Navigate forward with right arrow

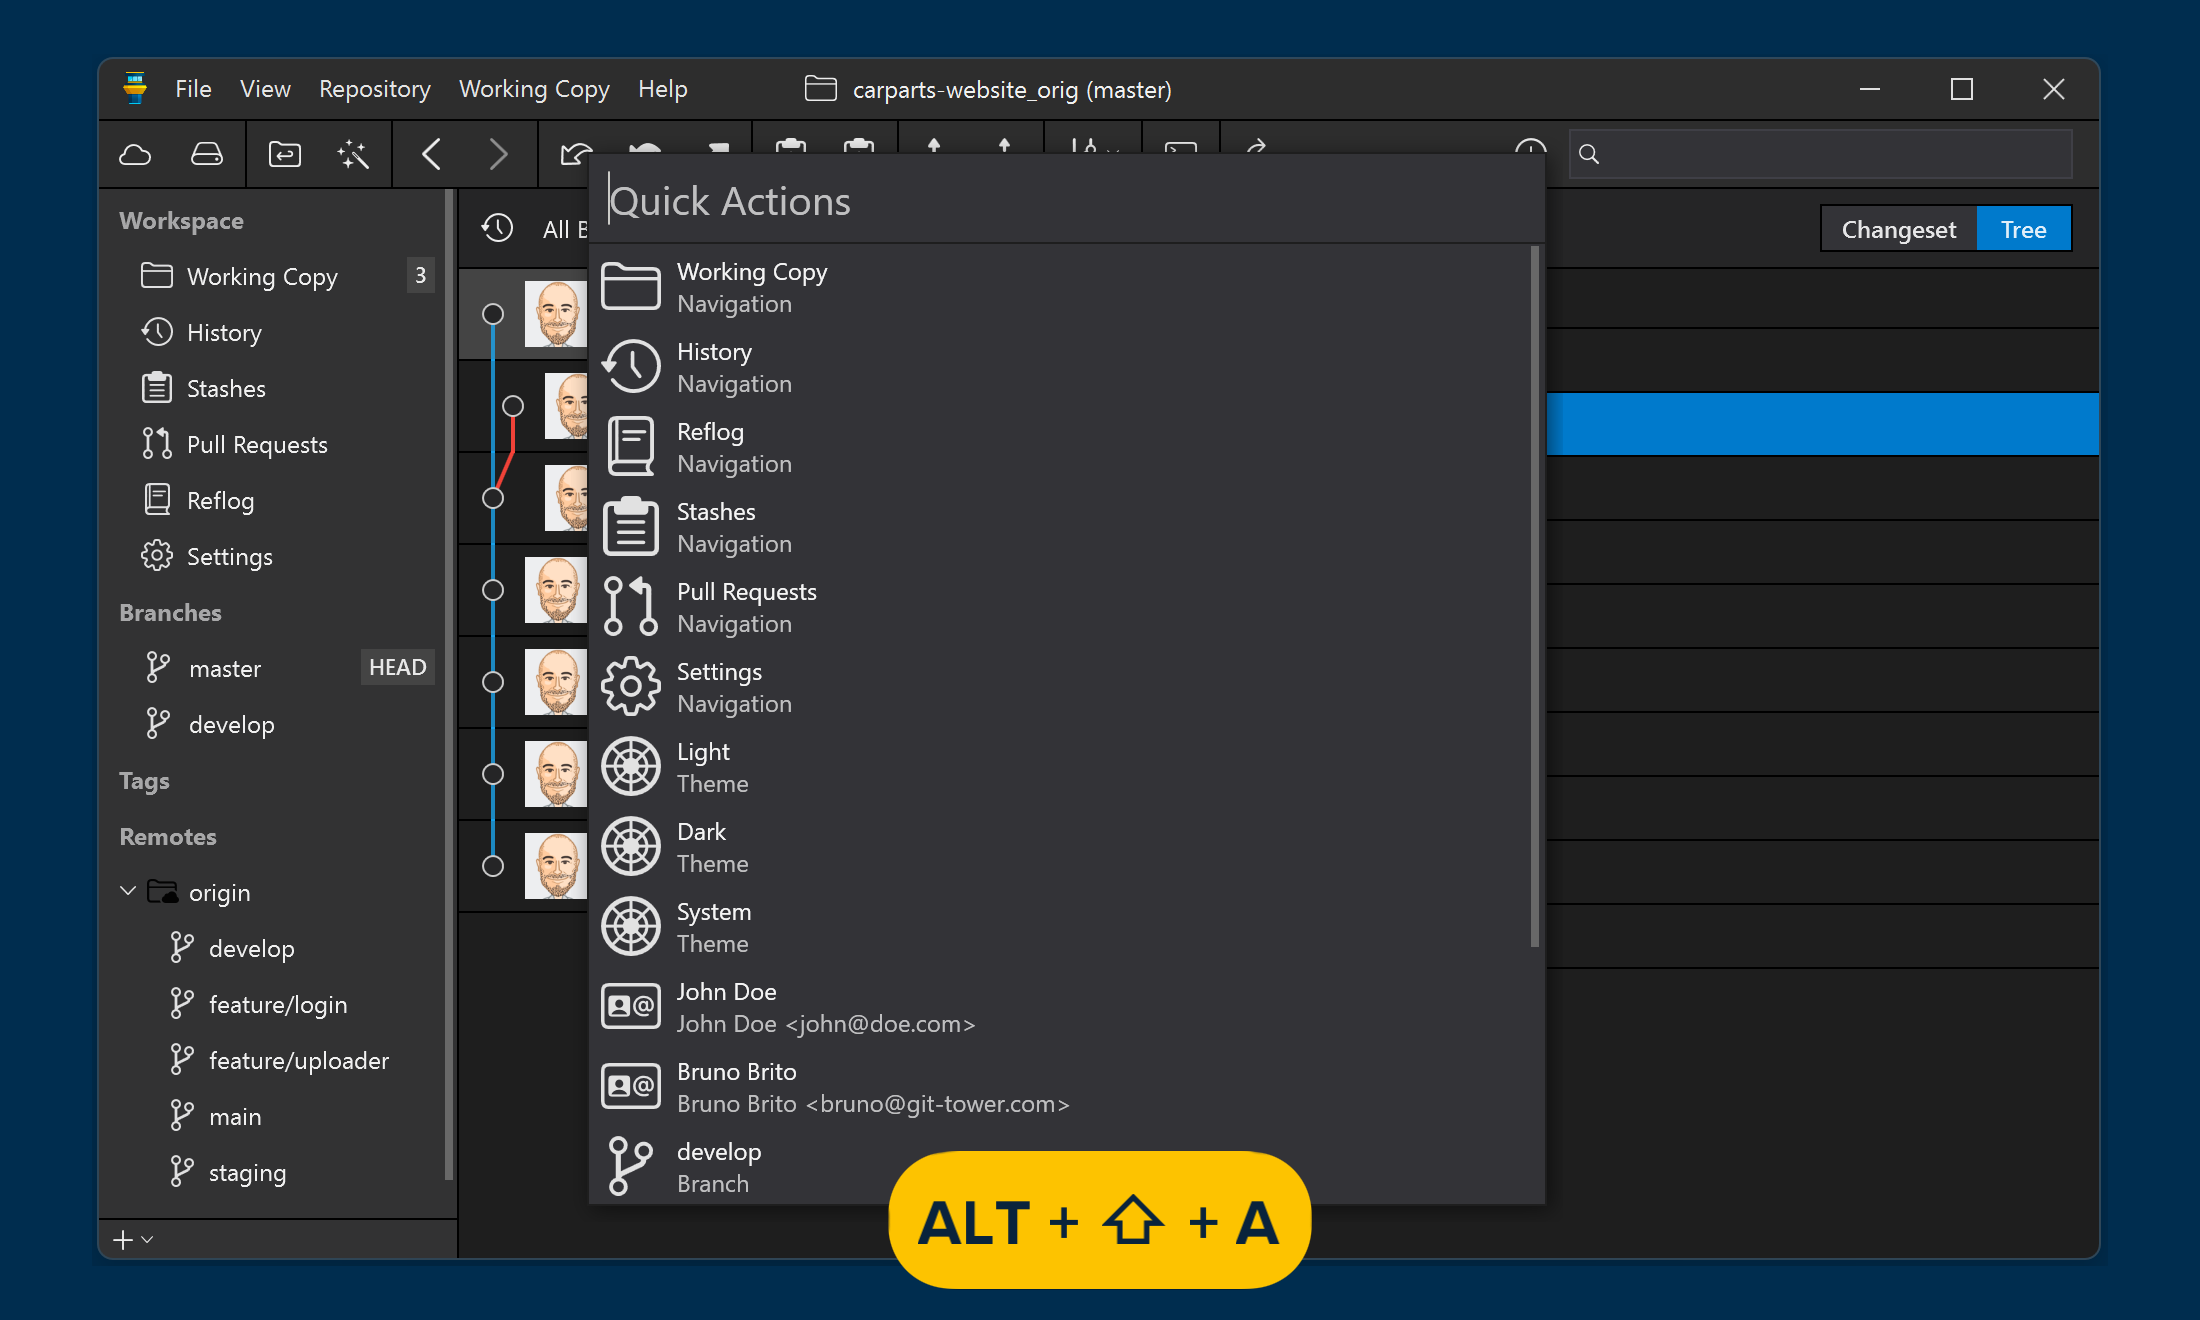pyautogui.click(x=498, y=155)
